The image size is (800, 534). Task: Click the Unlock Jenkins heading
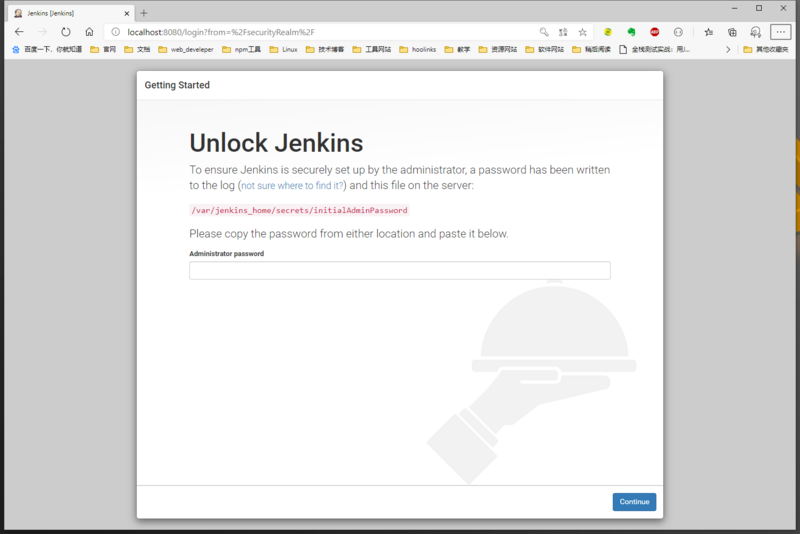pos(276,143)
